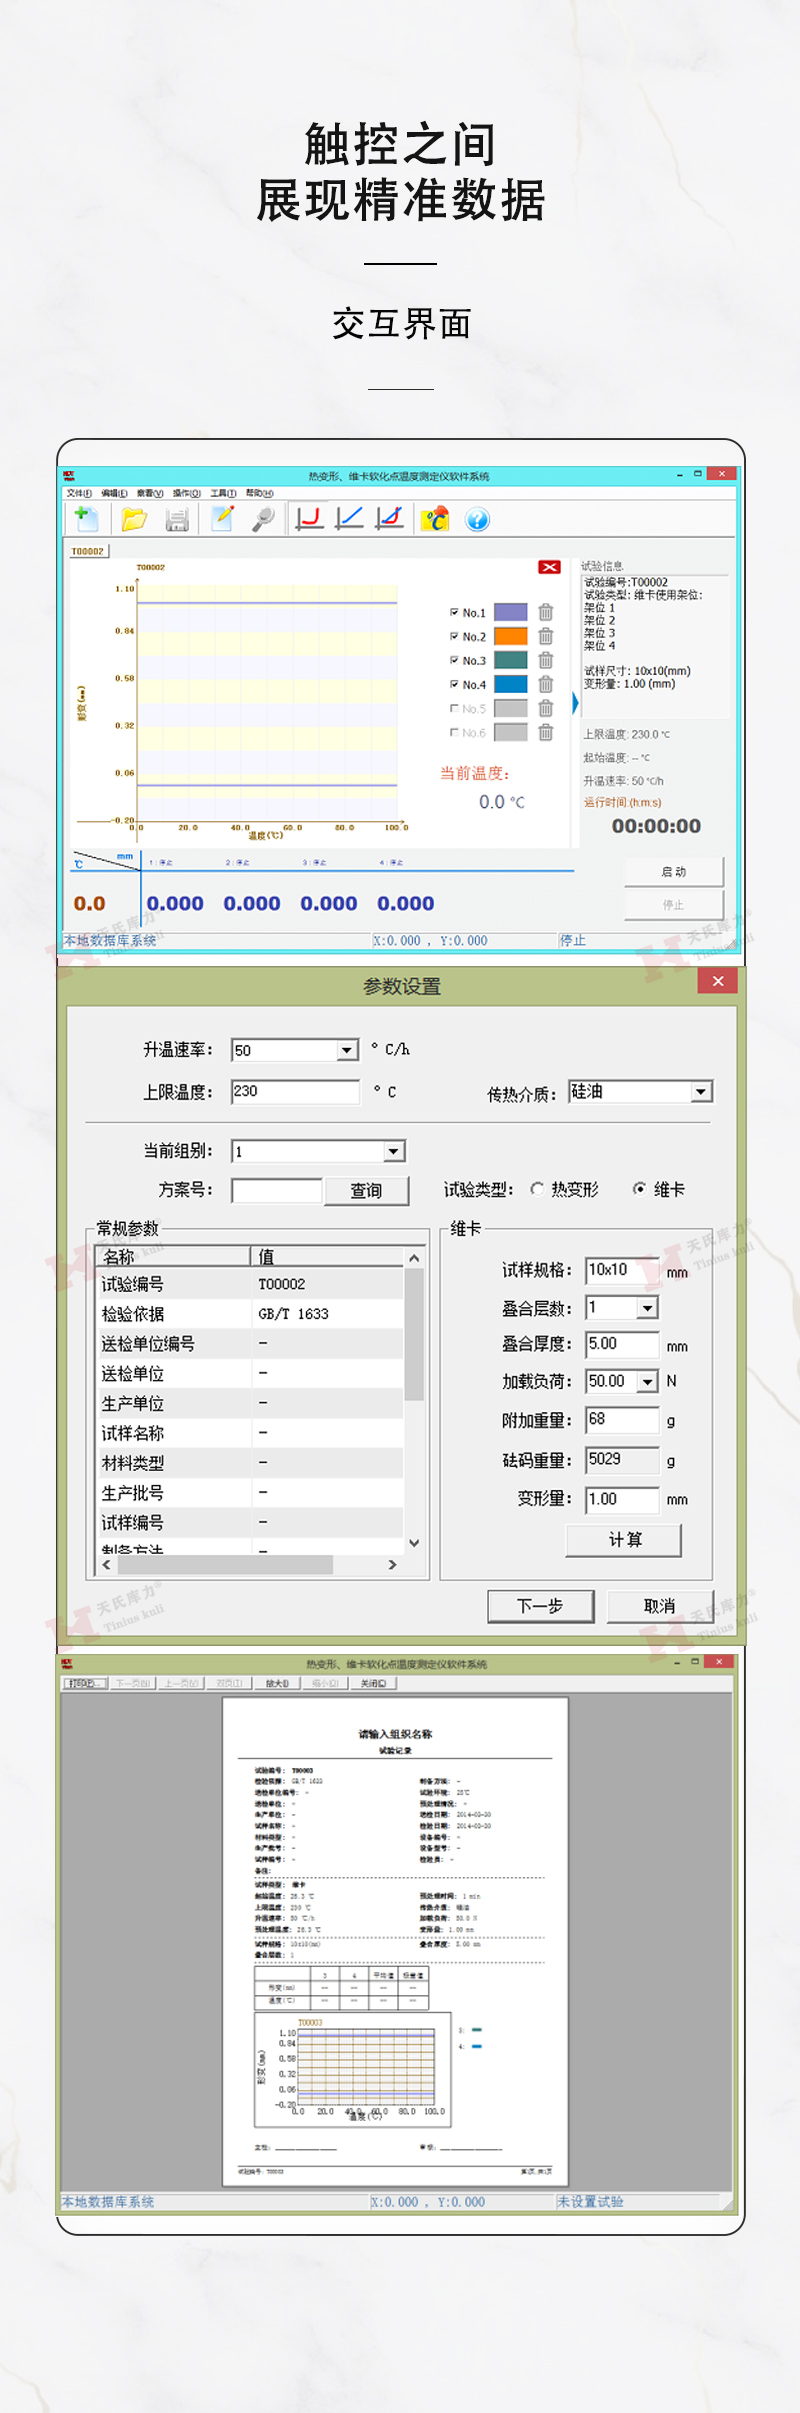
Task: Select the 热变形 test type radio button
Action: coord(538,1189)
